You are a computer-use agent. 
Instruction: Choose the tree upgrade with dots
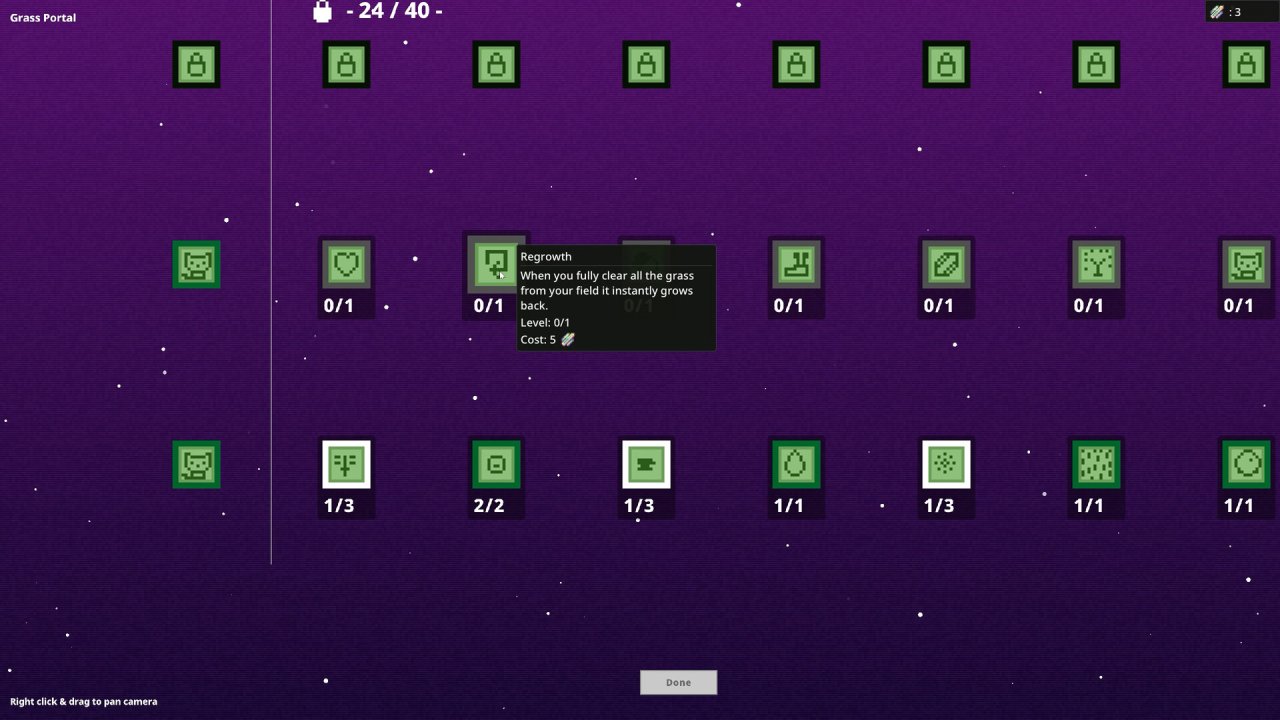[x=1096, y=265]
